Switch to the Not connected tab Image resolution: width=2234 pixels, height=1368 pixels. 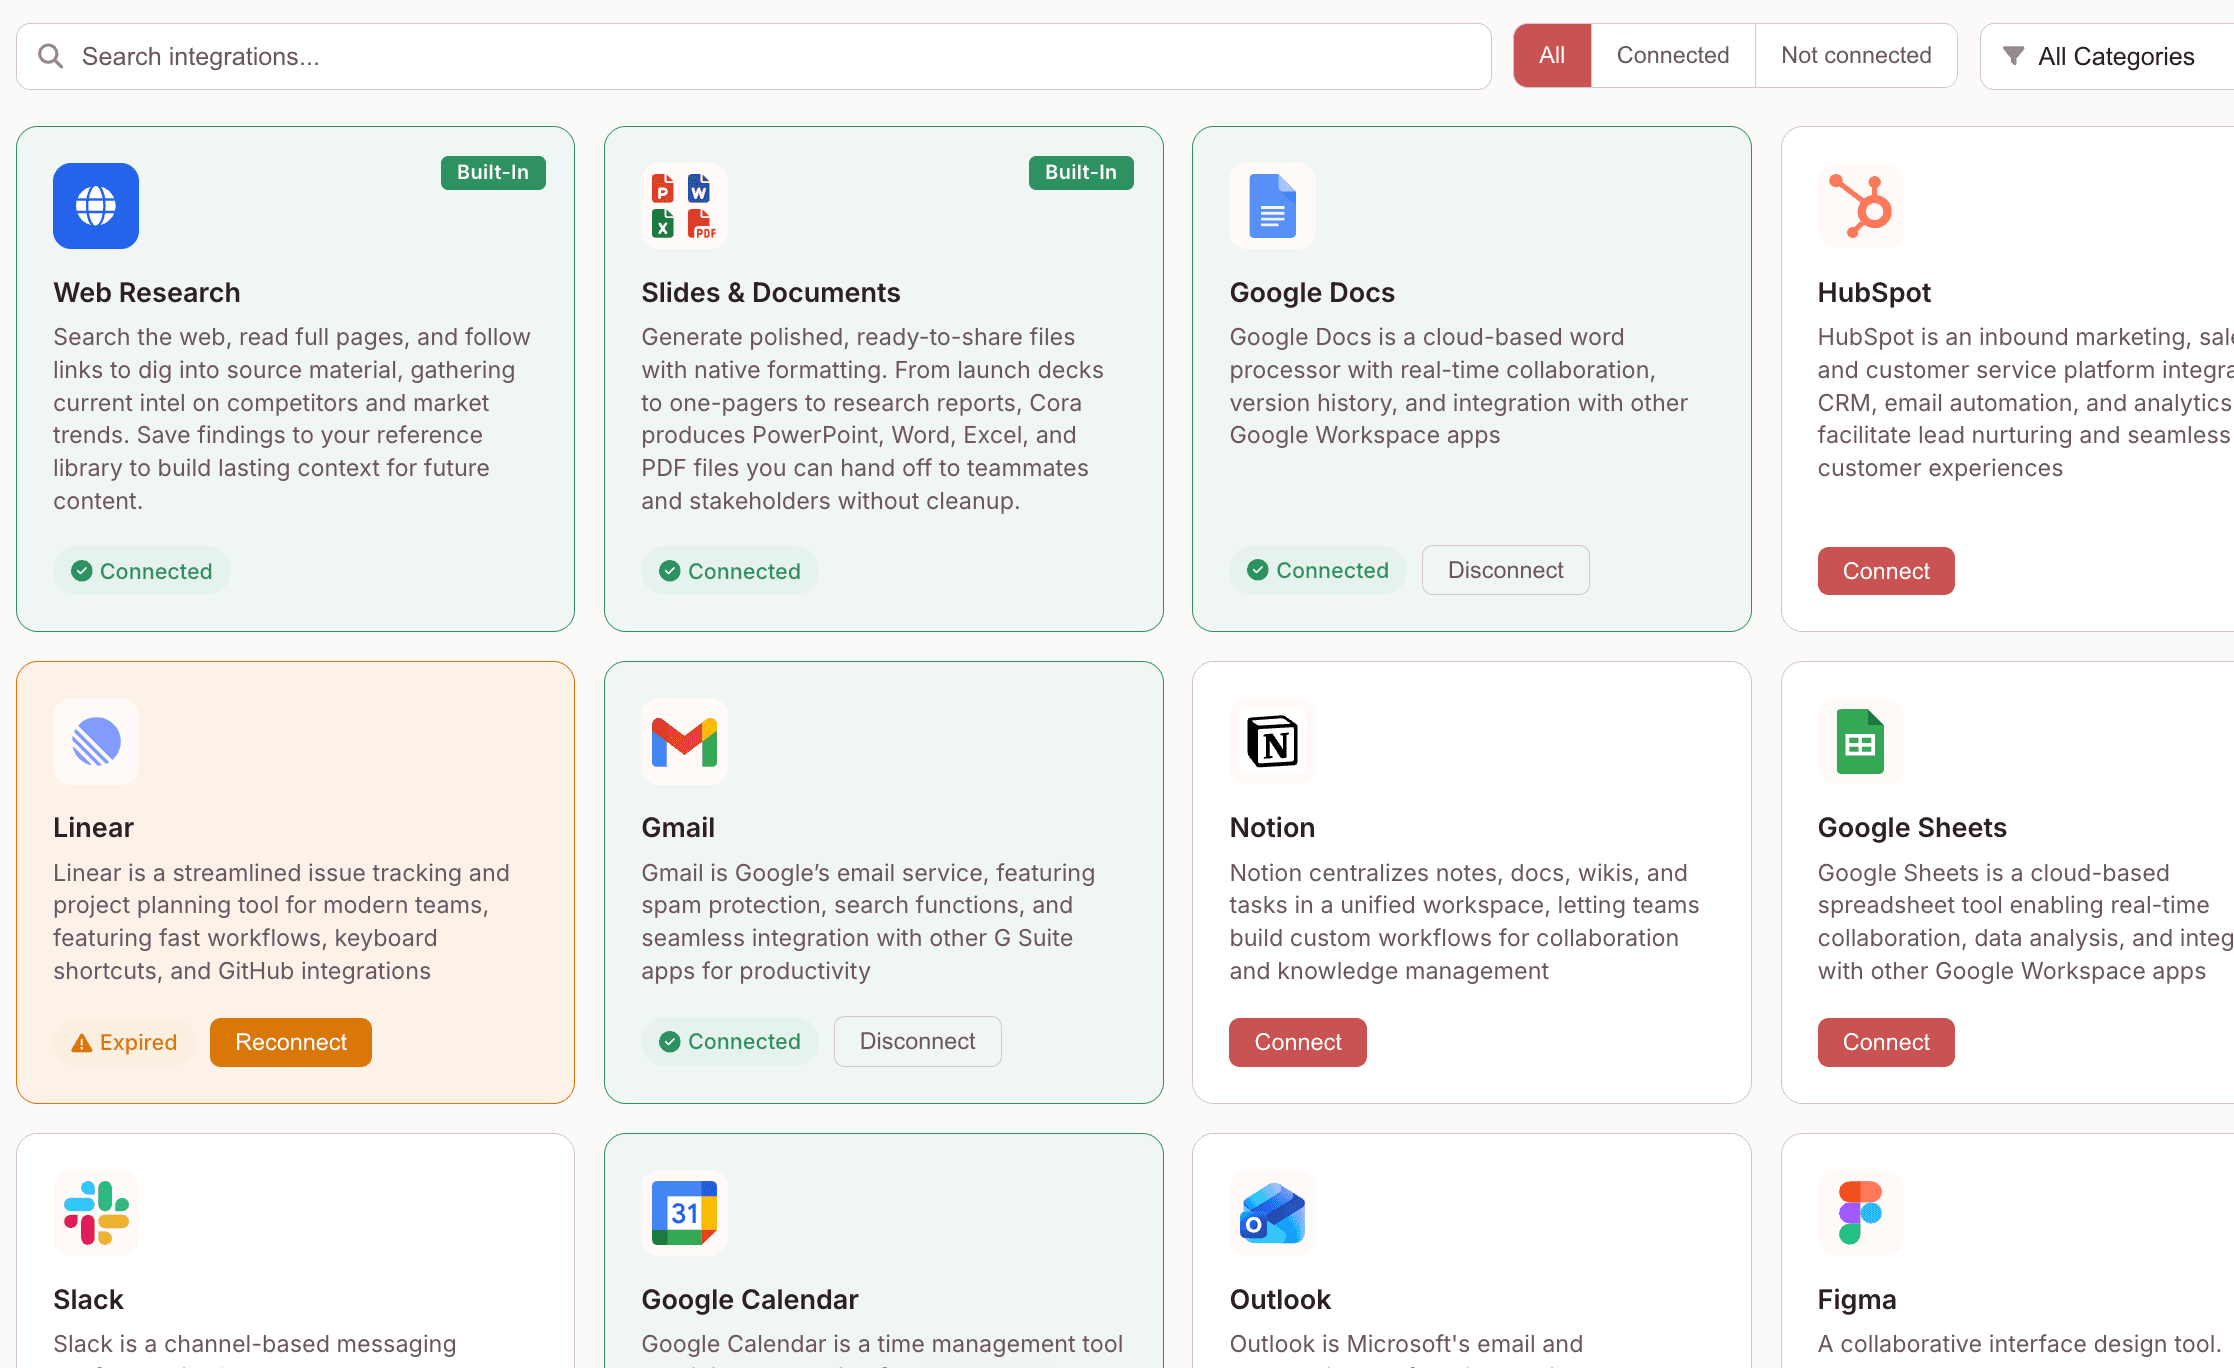point(1856,56)
